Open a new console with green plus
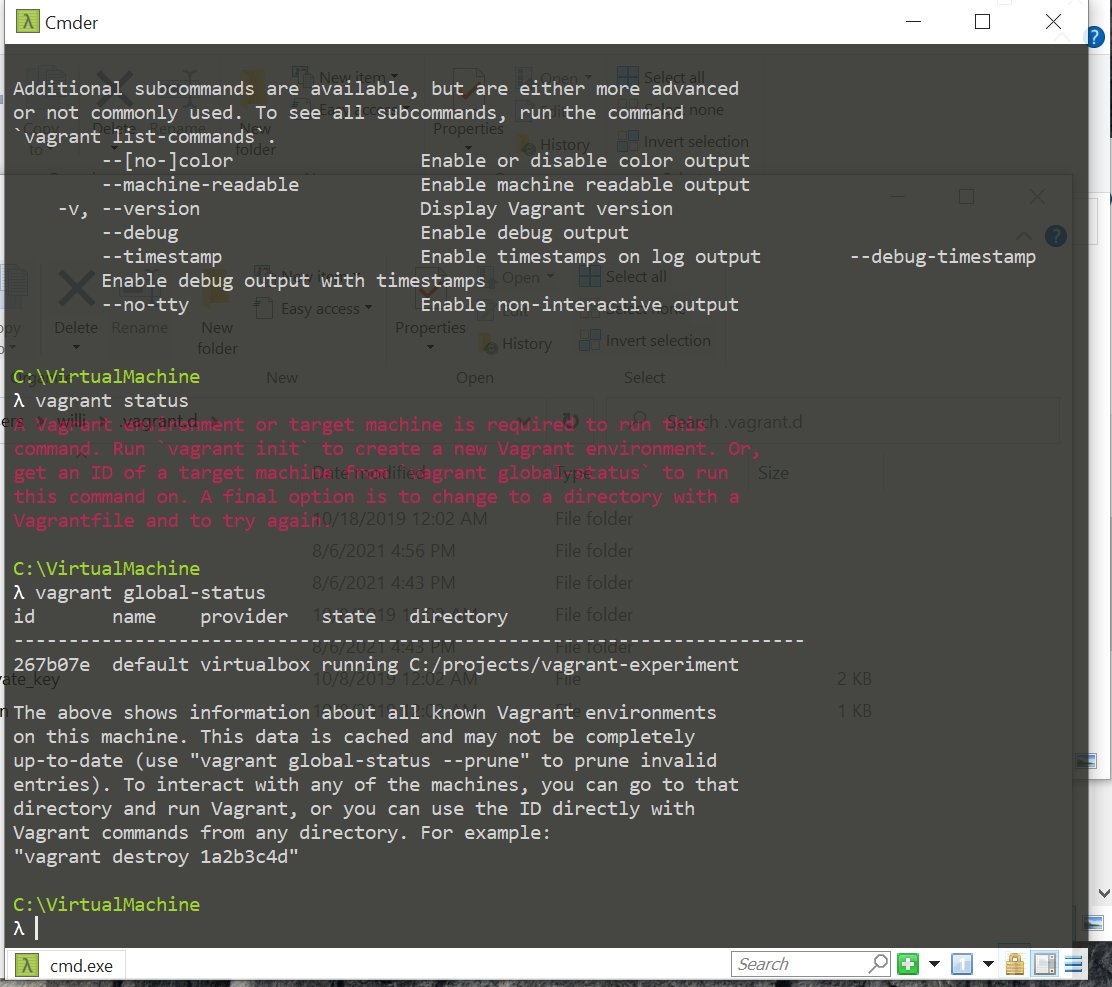Image resolution: width=1112 pixels, height=987 pixels. click(908, 964)
